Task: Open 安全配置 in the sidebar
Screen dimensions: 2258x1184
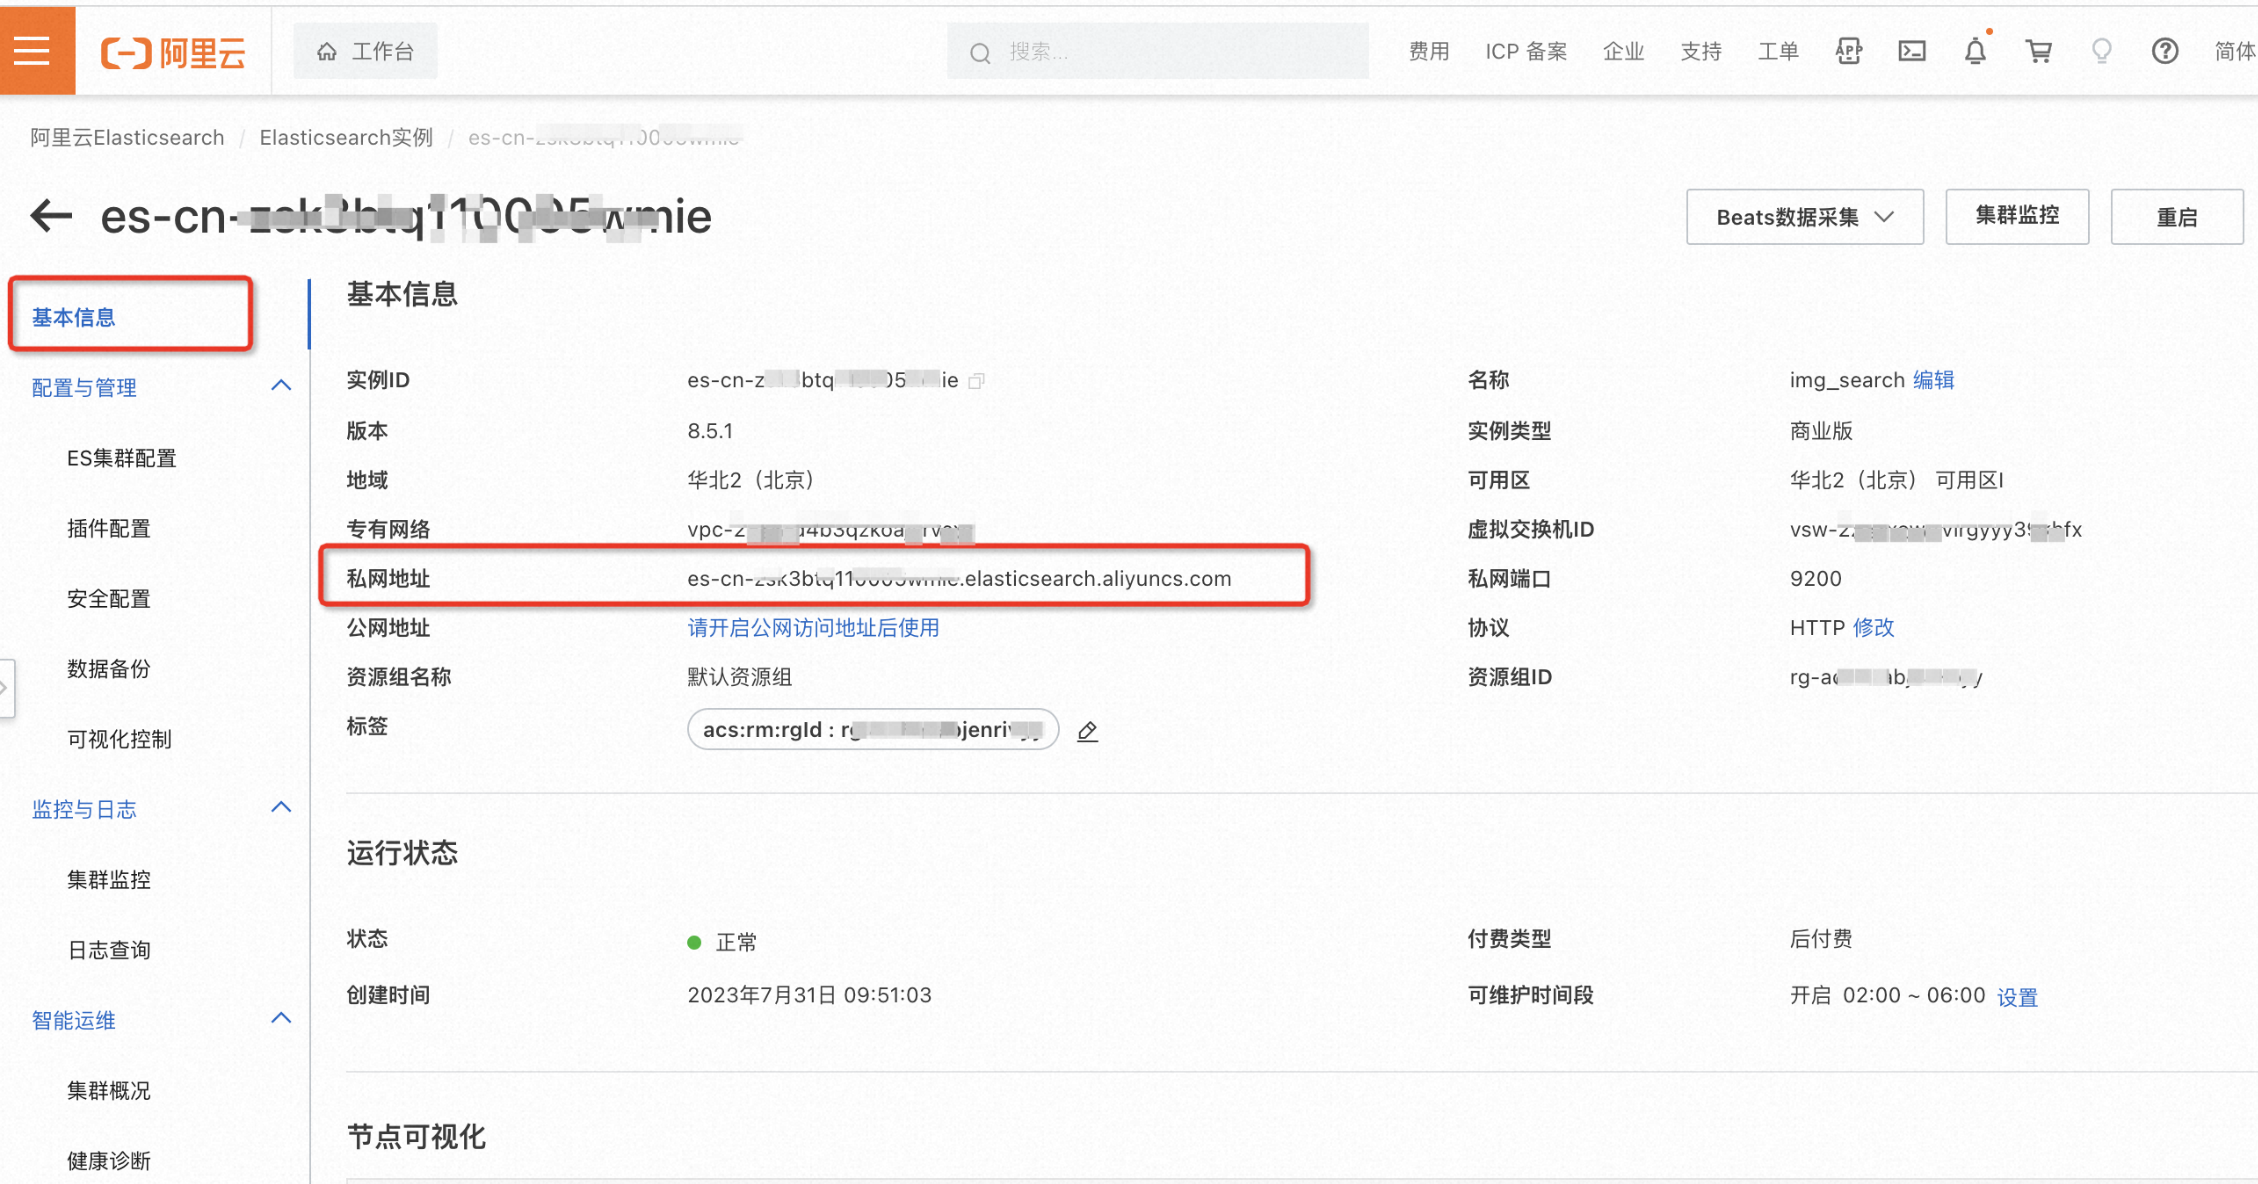Action: [109, 598]
